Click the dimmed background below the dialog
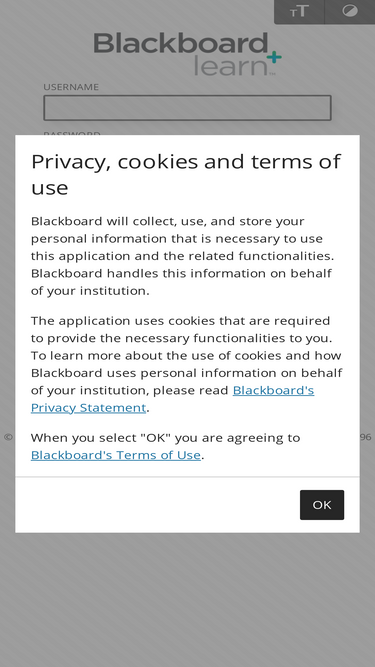Screen dimensions: 375x667 tap(188, 600)
